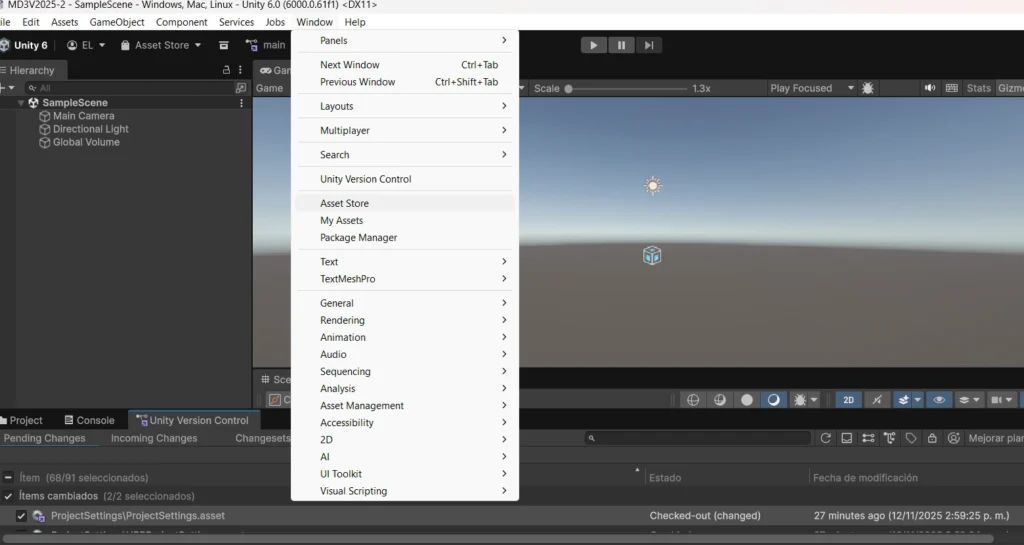Adjust the Game view Scale slider
This screenshot has height=545, width=1024.
coord(627,88)
